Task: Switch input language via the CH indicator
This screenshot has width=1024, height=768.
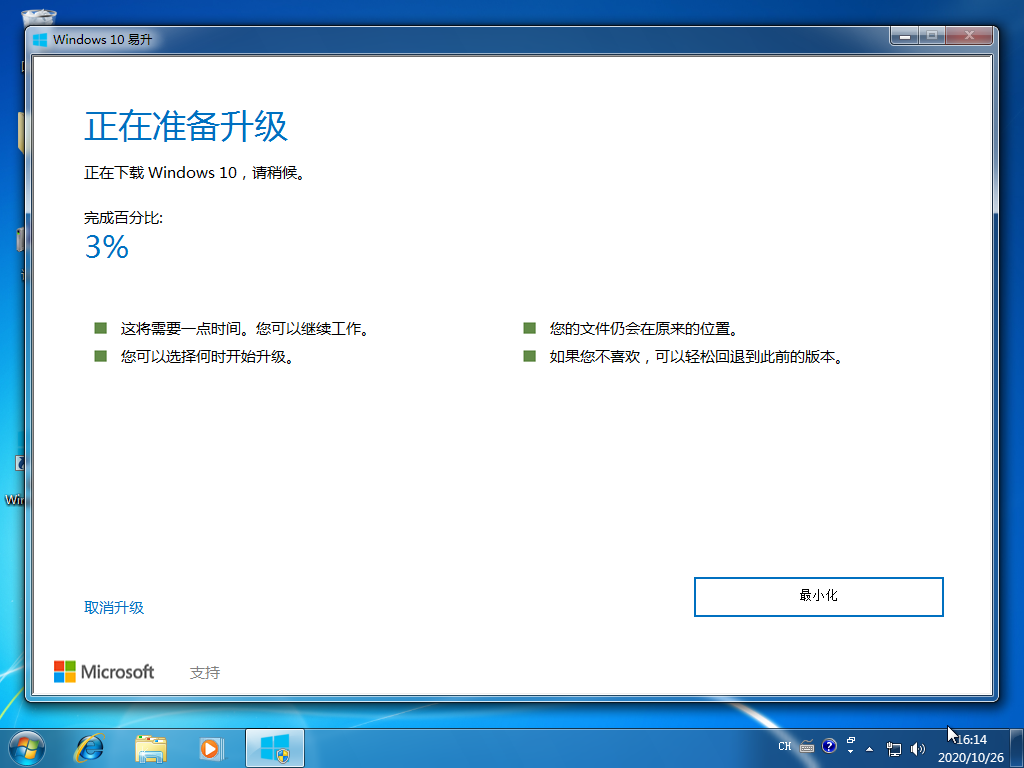Action: [785, 746]
